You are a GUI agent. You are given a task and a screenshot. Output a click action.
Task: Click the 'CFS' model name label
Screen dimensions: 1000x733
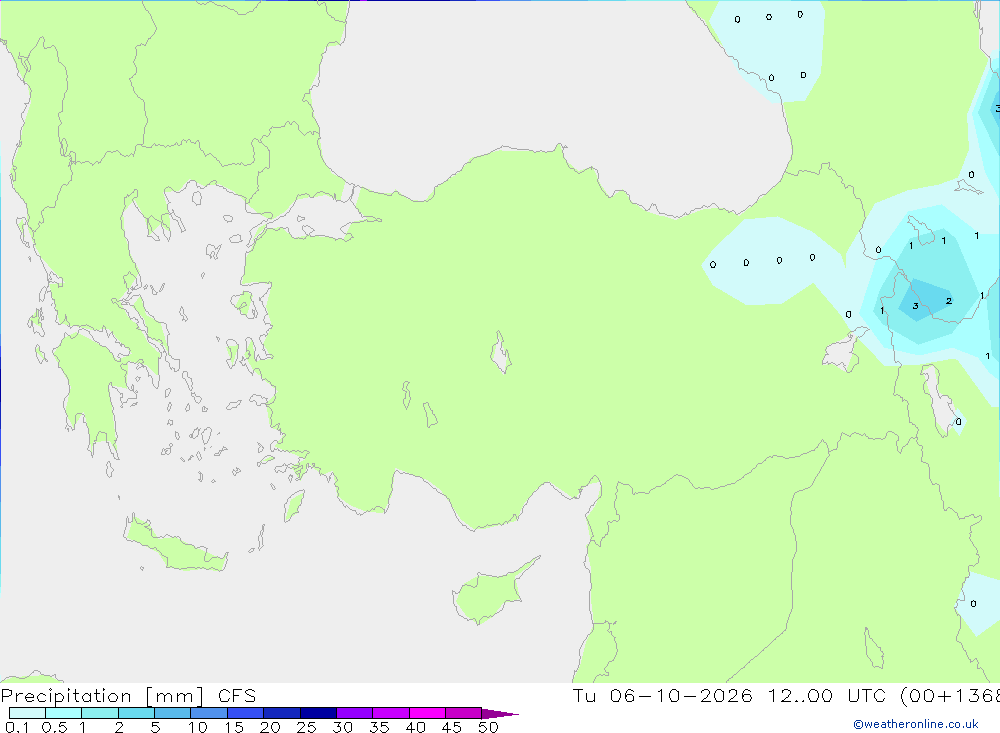pyautogui.click(x=237, y=696)
